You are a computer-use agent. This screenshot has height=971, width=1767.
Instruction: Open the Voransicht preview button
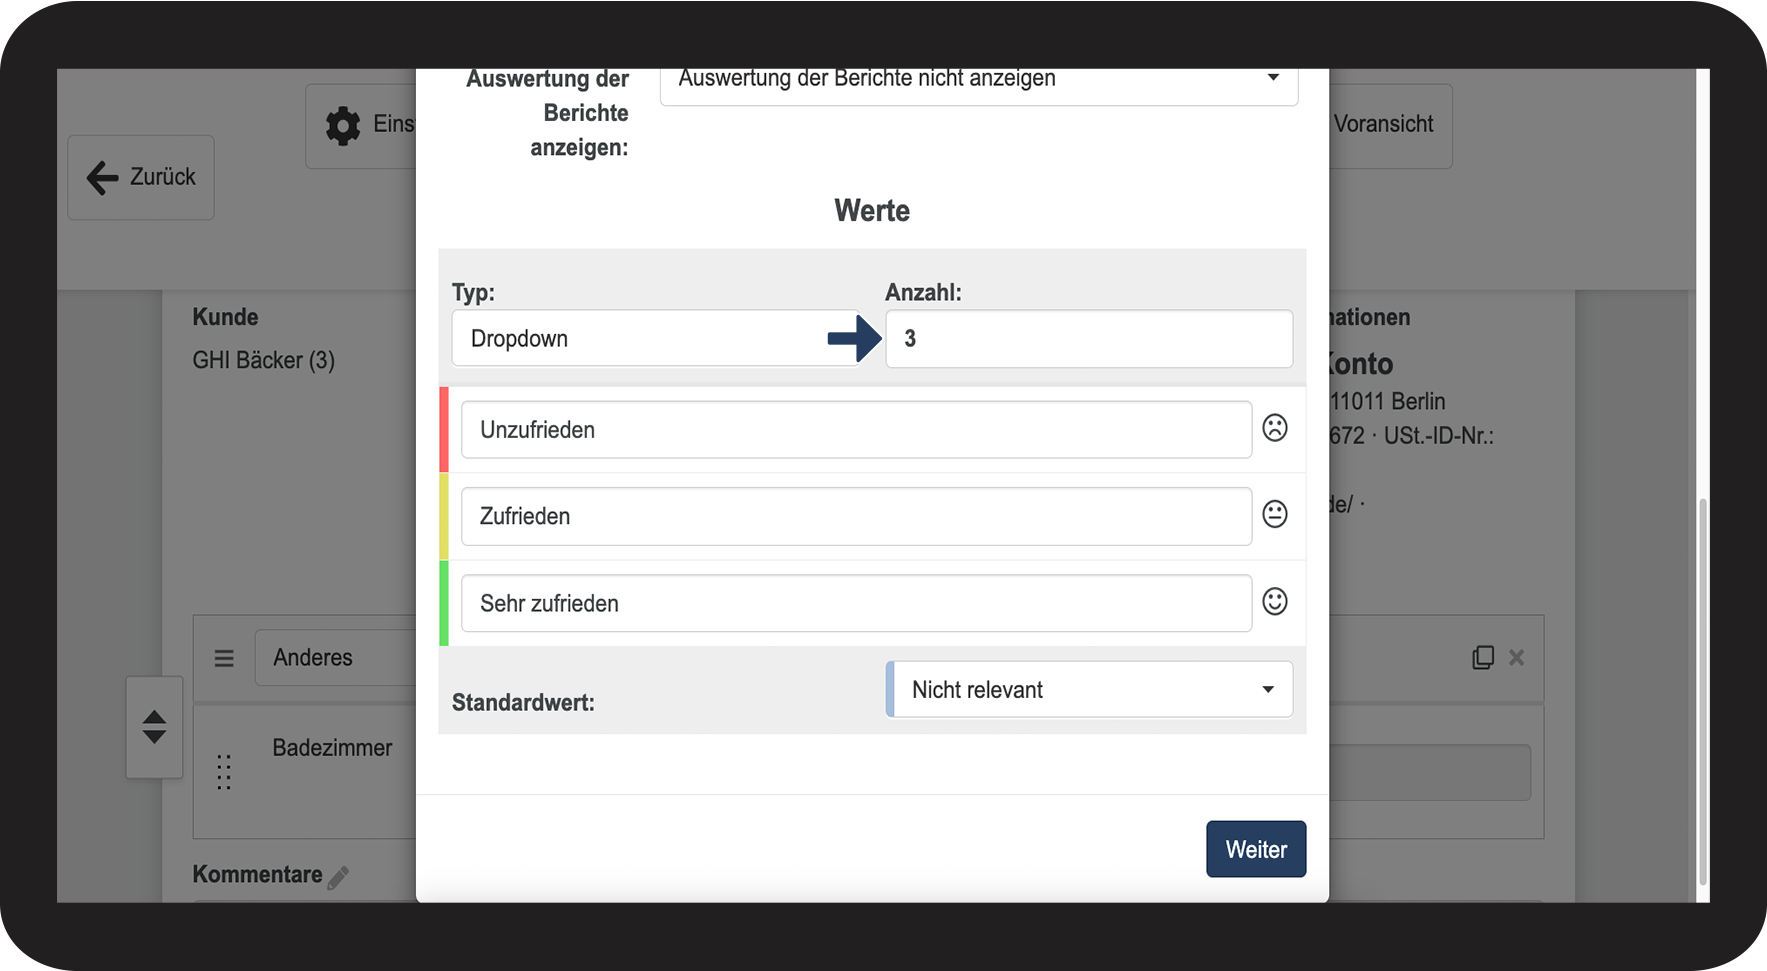[x=1390, y=125]
